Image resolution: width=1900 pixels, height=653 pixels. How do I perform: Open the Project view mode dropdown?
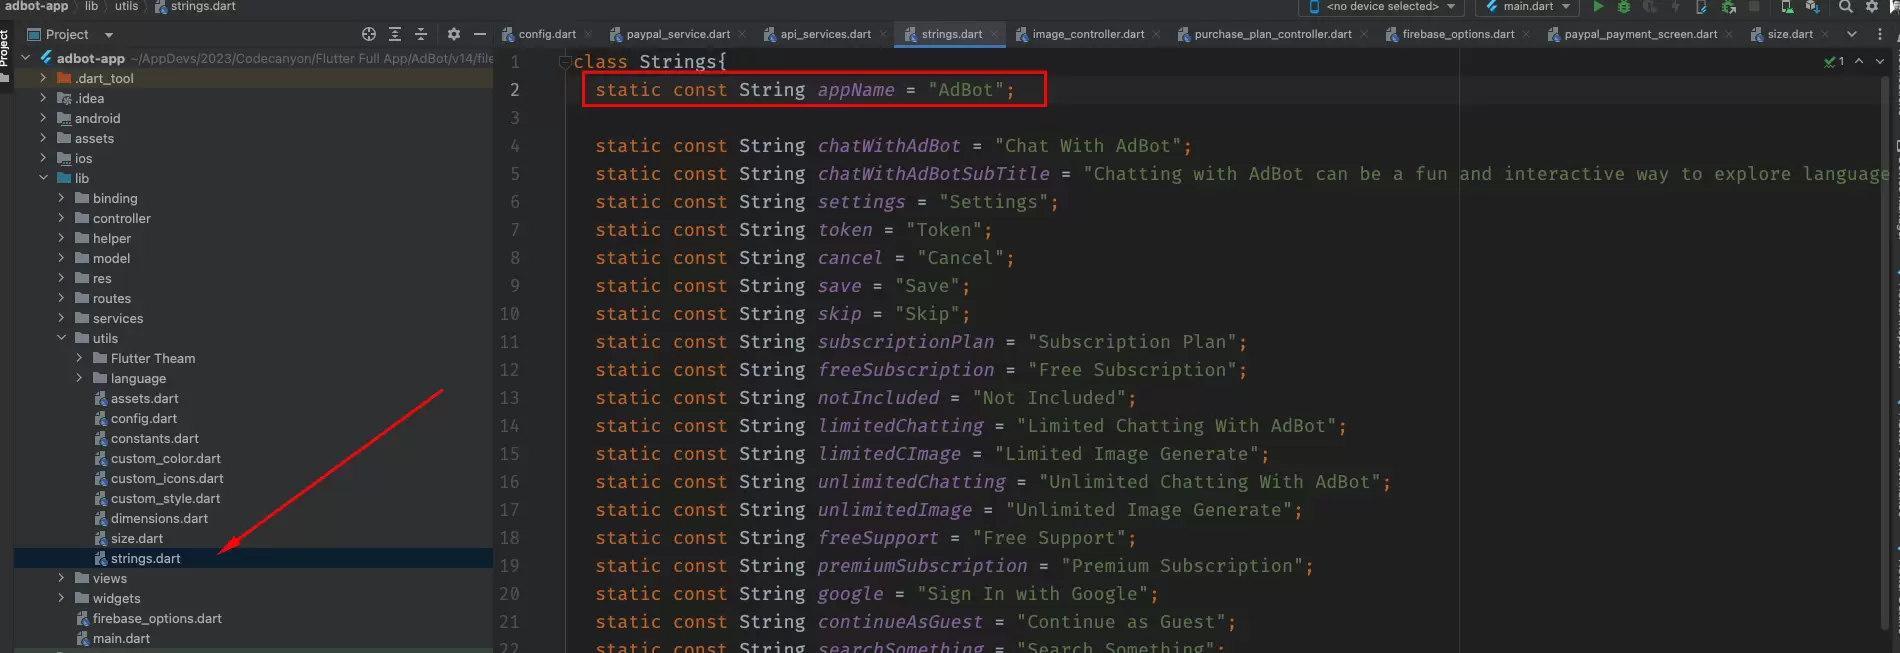tap(71, 34)
